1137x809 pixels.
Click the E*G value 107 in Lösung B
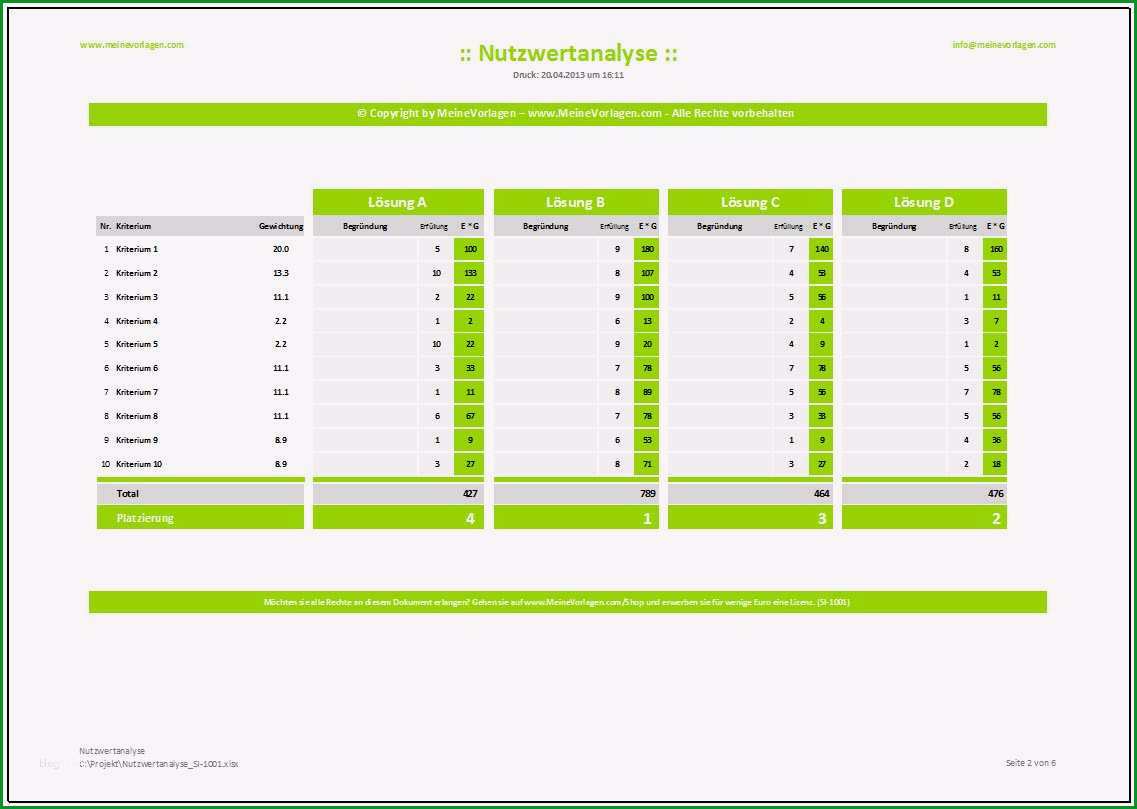click(647, 273)
